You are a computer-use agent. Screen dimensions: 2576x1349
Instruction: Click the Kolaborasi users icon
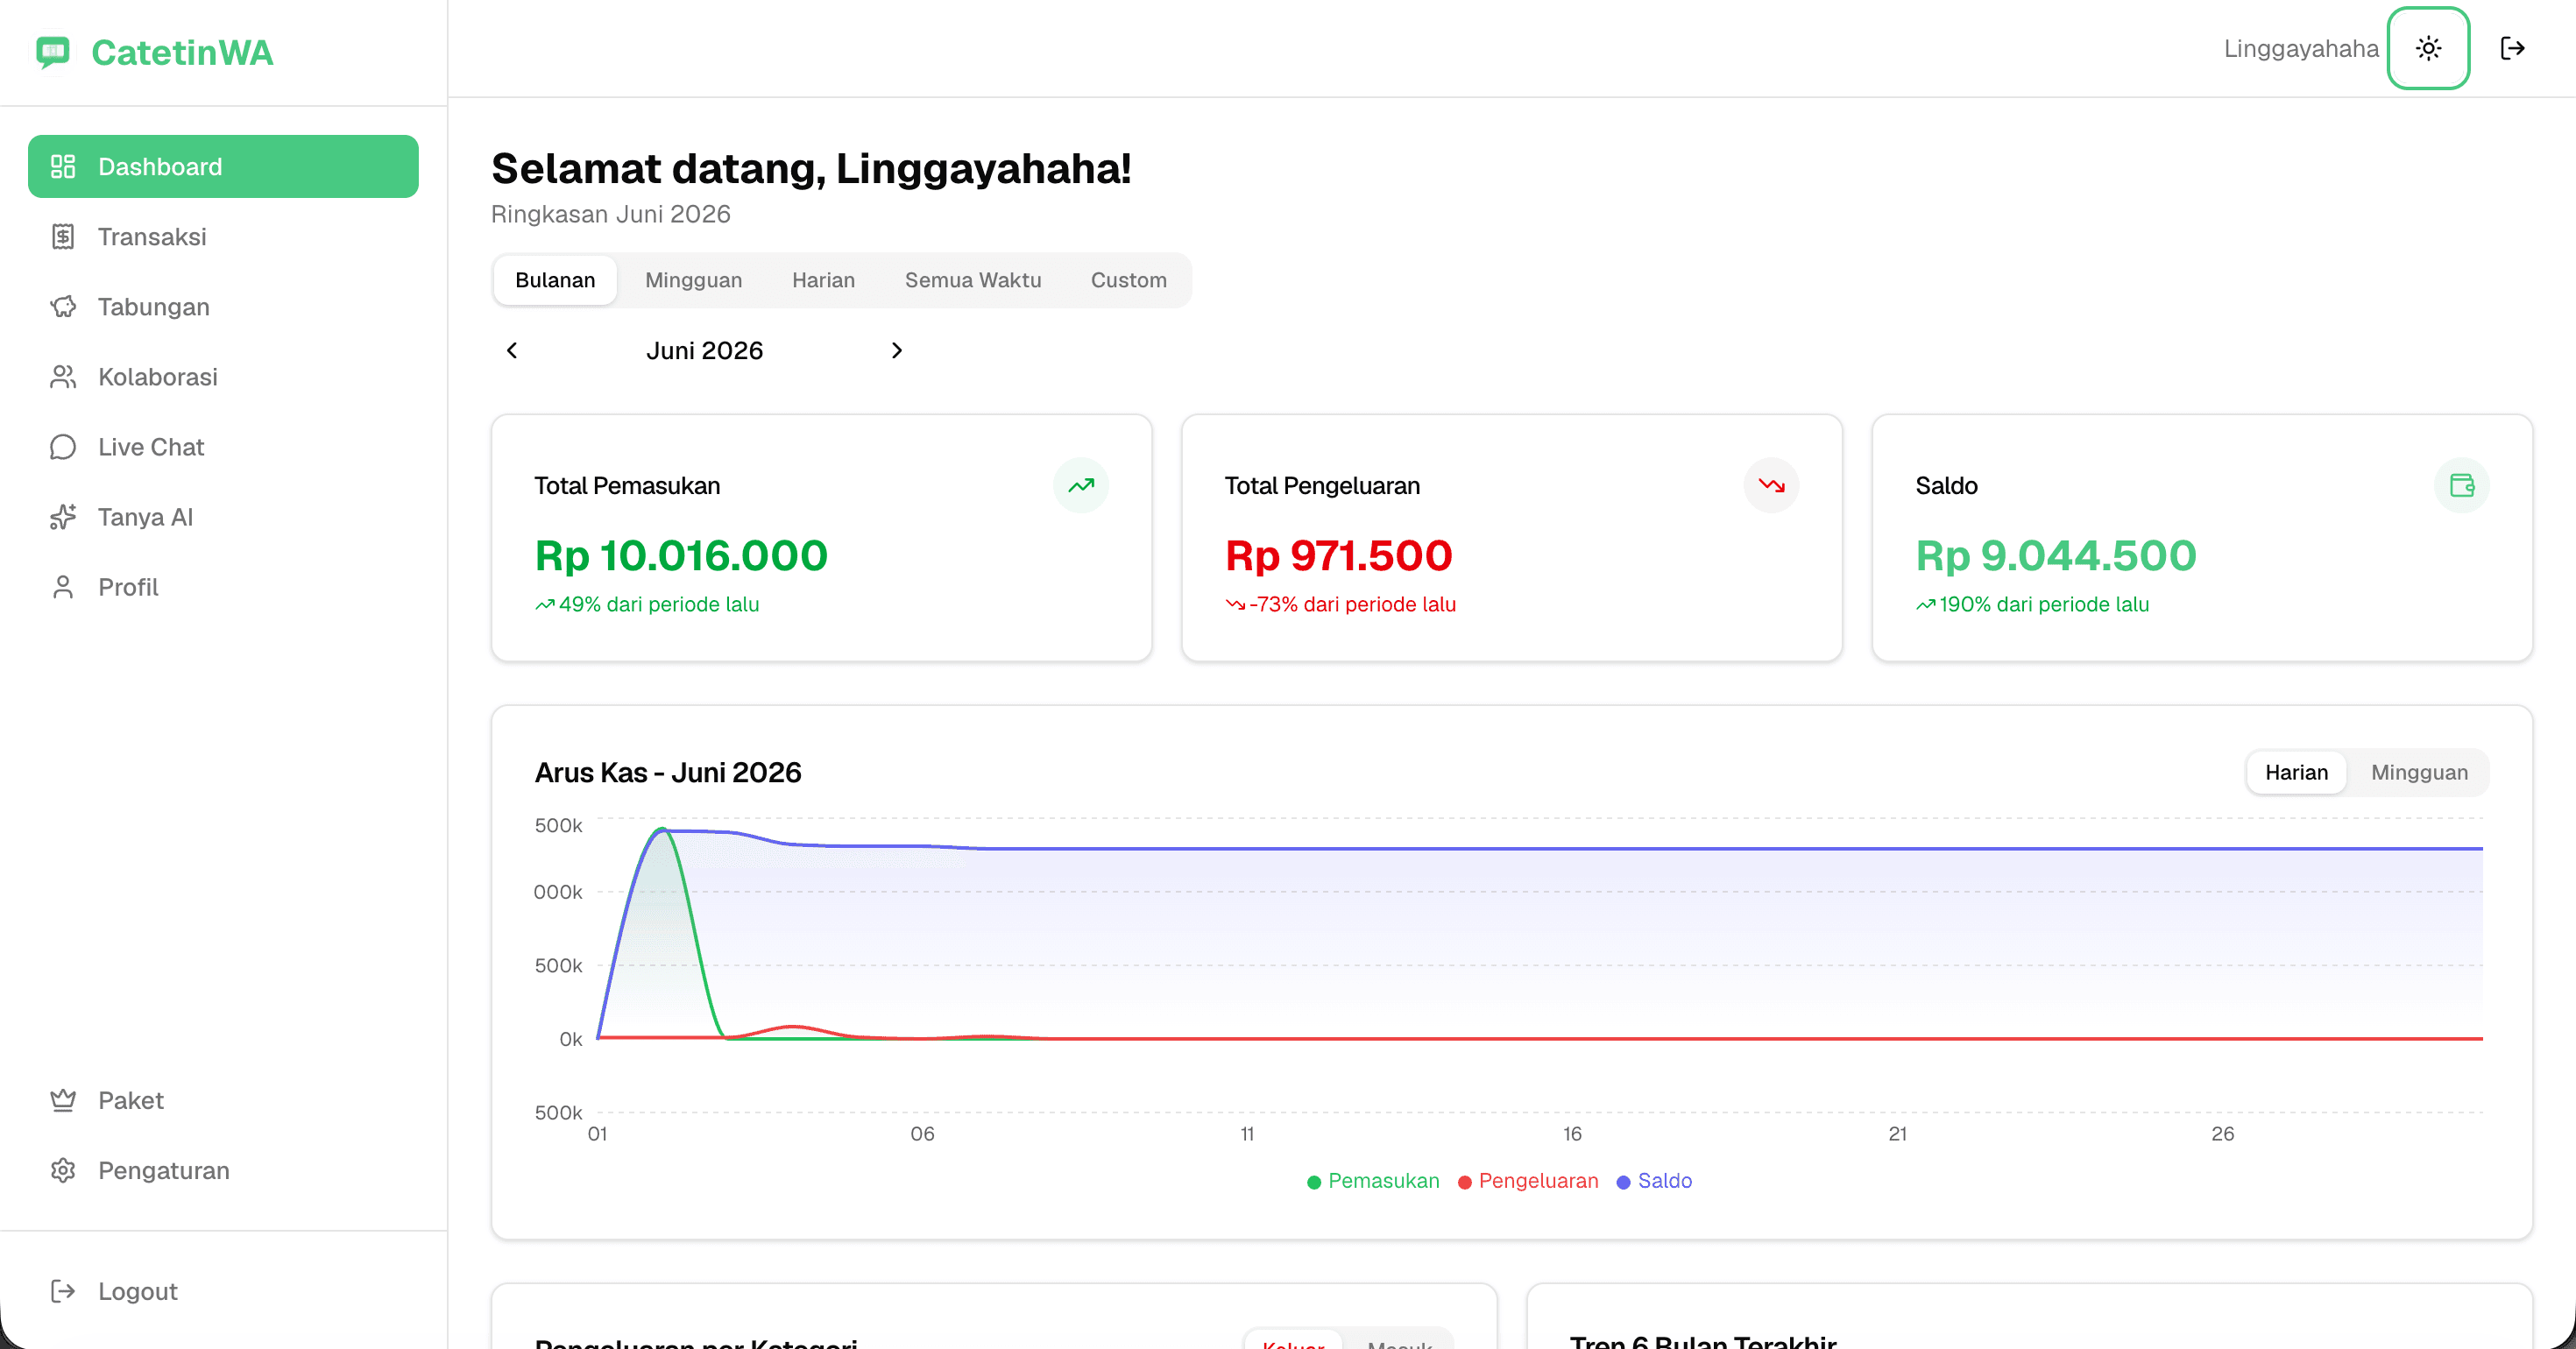tap(63, 377)
